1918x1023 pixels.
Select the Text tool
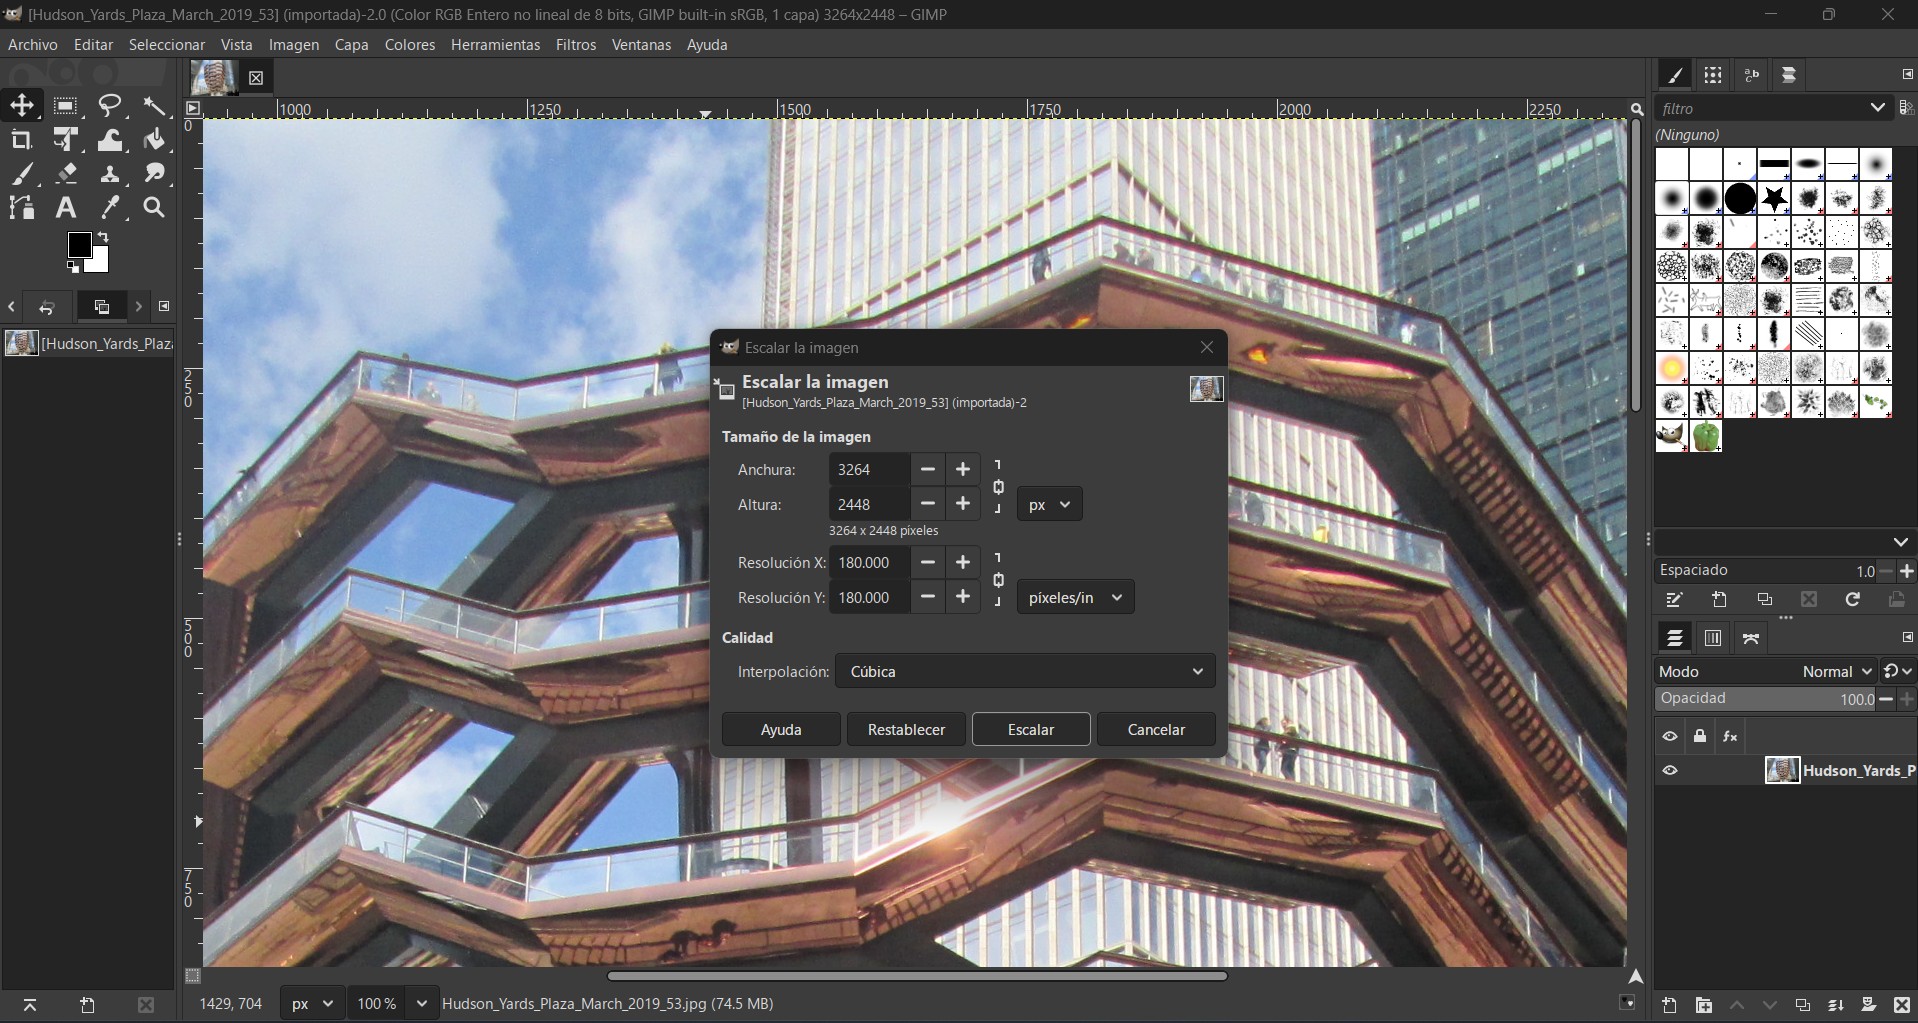[x=66, y=208]
